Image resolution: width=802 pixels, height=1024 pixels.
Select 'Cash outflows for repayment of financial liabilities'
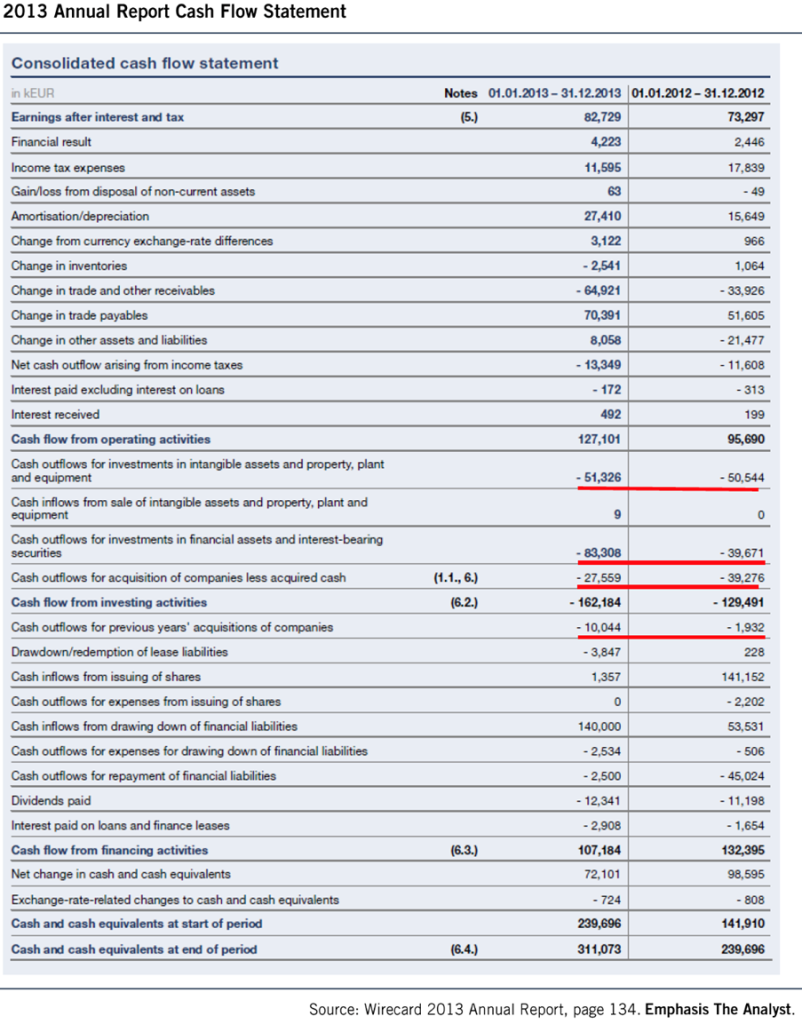(144, 777)
